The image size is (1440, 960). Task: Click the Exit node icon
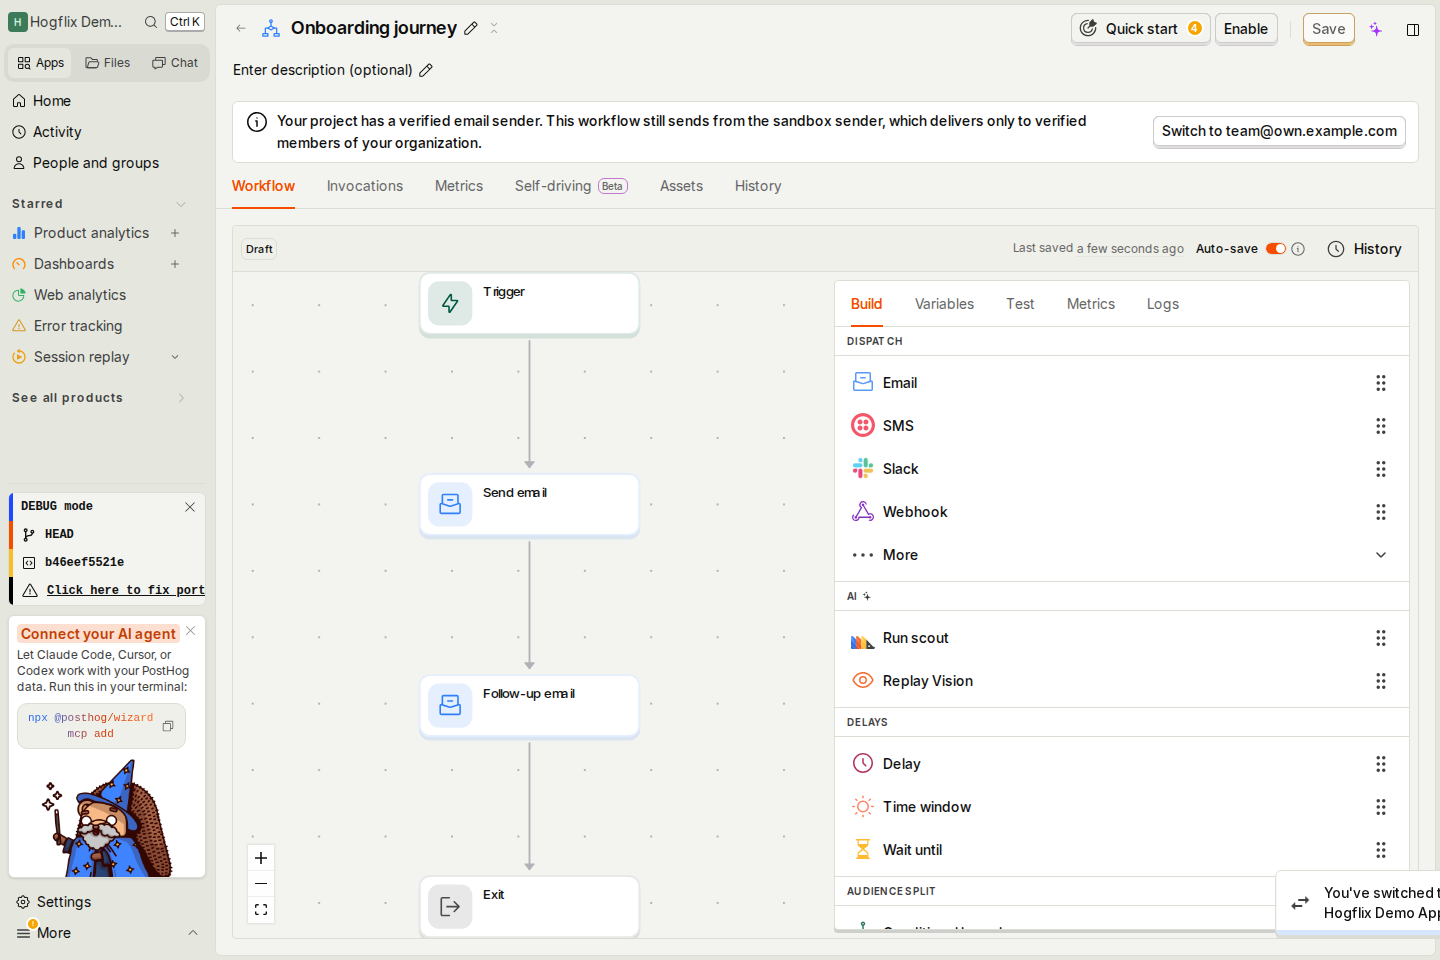pyautogui.click(x=450, y=906)
